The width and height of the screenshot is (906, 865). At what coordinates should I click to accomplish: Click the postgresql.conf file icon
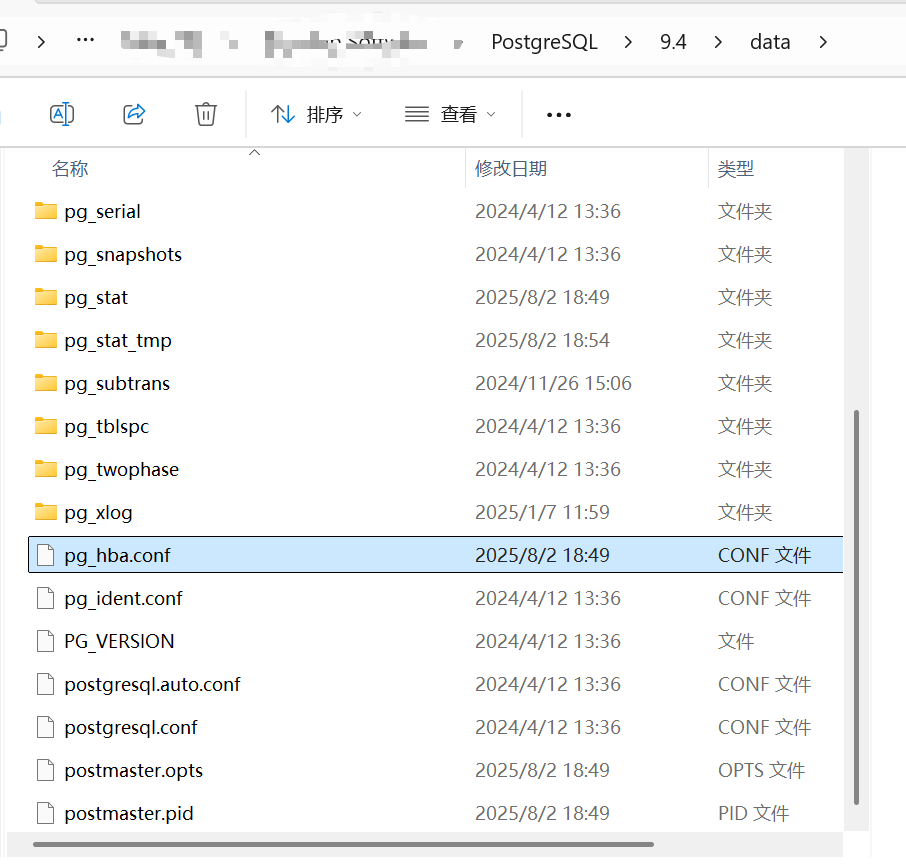point(46,727)
